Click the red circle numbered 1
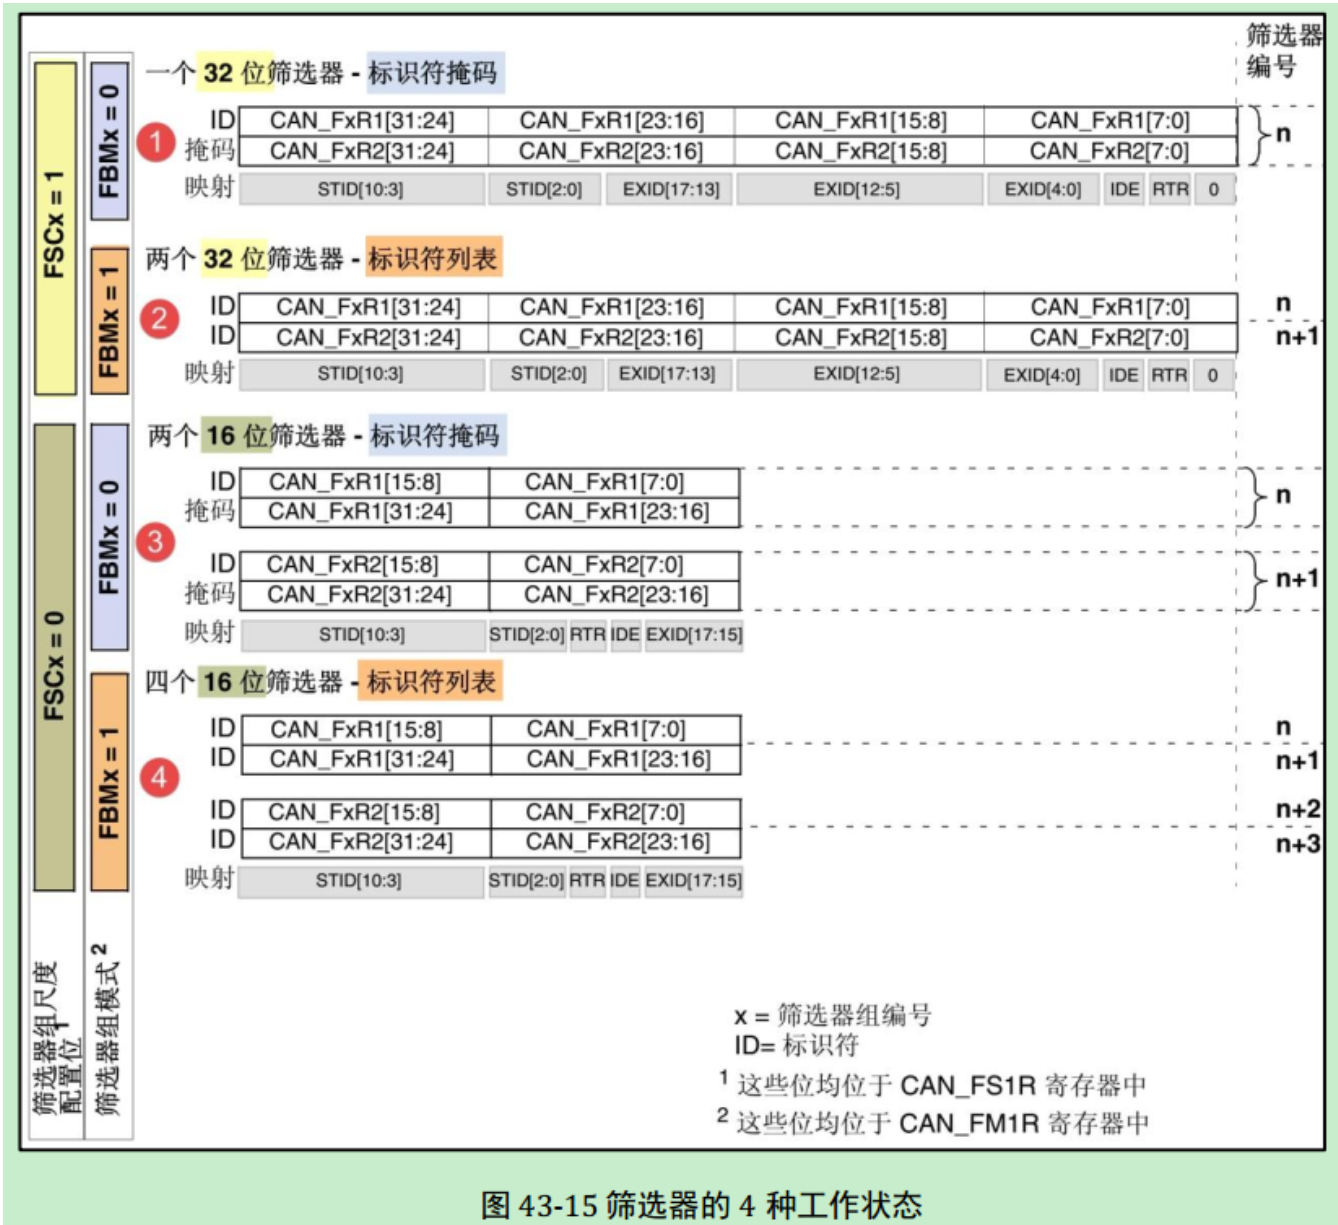Screen dimensions: 1338x1225 (x=156, y=142)
